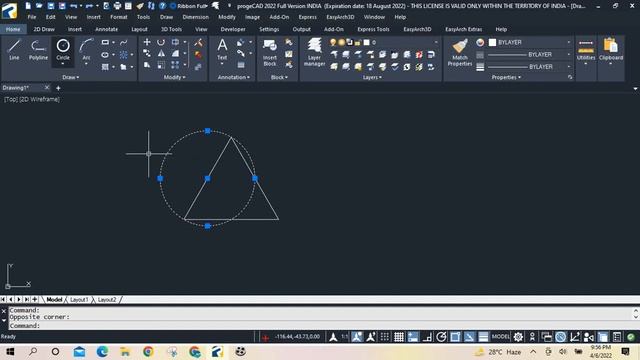This screenshot has height=360, width=640.
Task: Expand the Properties panel
Action: pyautogui.click(x=506, y=77)
